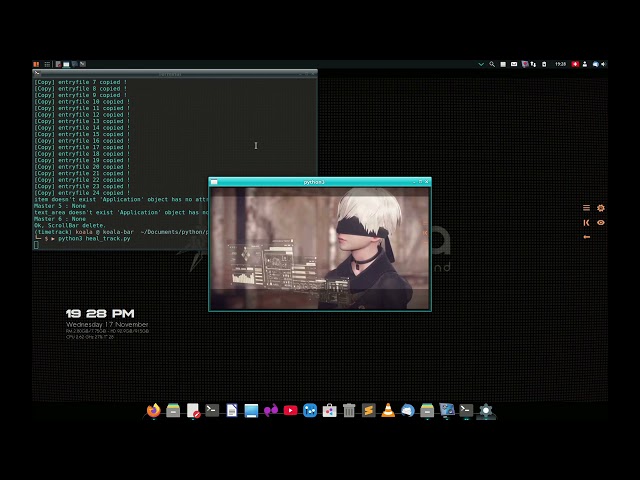Launch VLC media player from dock

pos(388,410)
